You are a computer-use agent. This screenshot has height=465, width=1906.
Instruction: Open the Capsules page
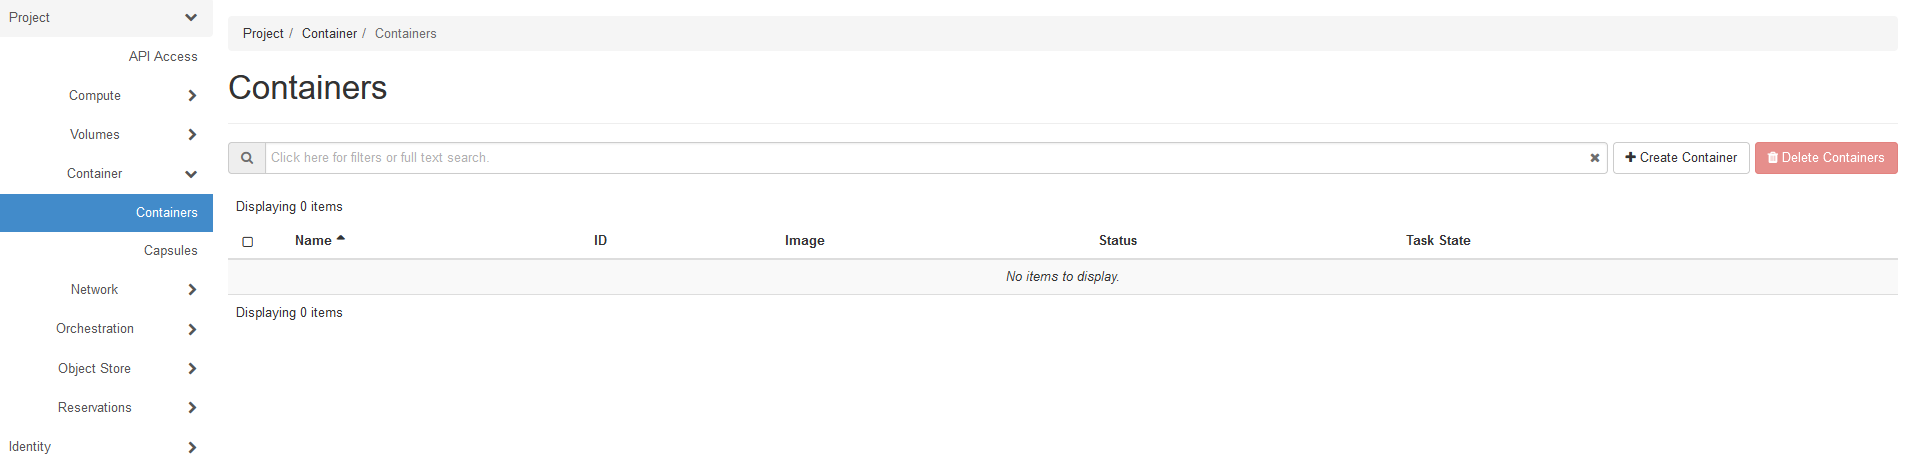[171, 251]
